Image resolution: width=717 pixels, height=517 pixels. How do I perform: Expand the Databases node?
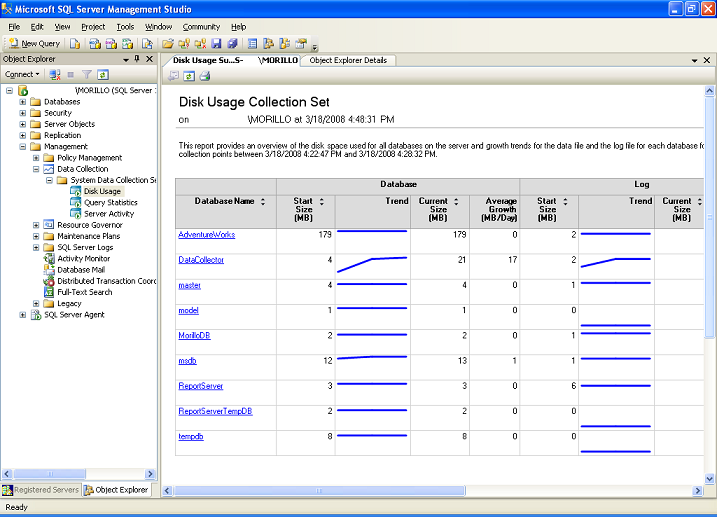coord(22,101)
